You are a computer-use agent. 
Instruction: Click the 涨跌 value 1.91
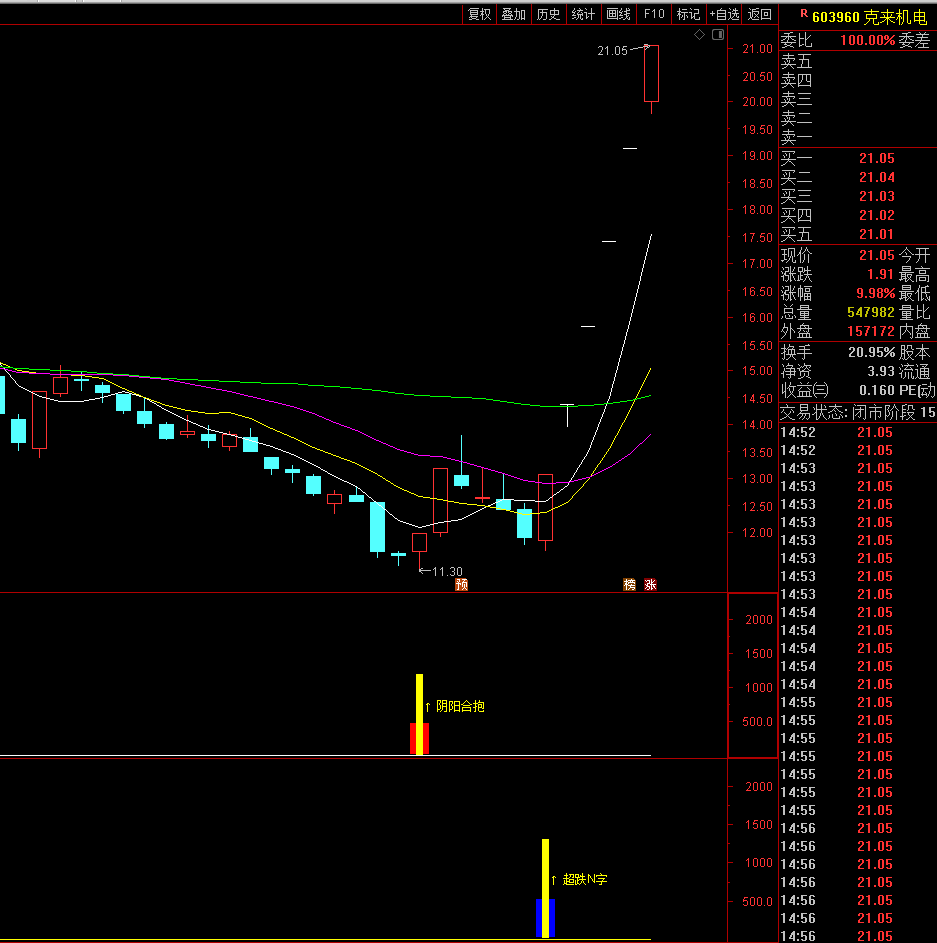[x=880, y=274]
